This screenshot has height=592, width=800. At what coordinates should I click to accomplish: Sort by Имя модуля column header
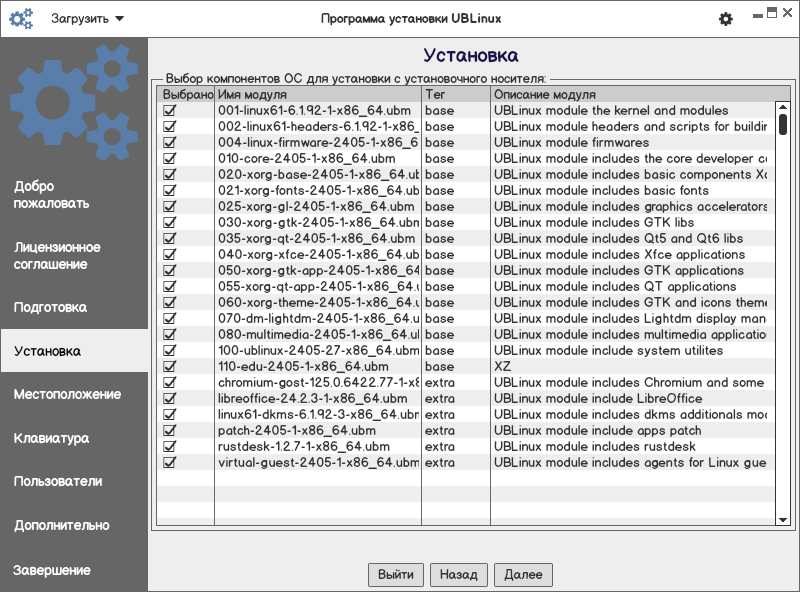click(x=318, y=94)
